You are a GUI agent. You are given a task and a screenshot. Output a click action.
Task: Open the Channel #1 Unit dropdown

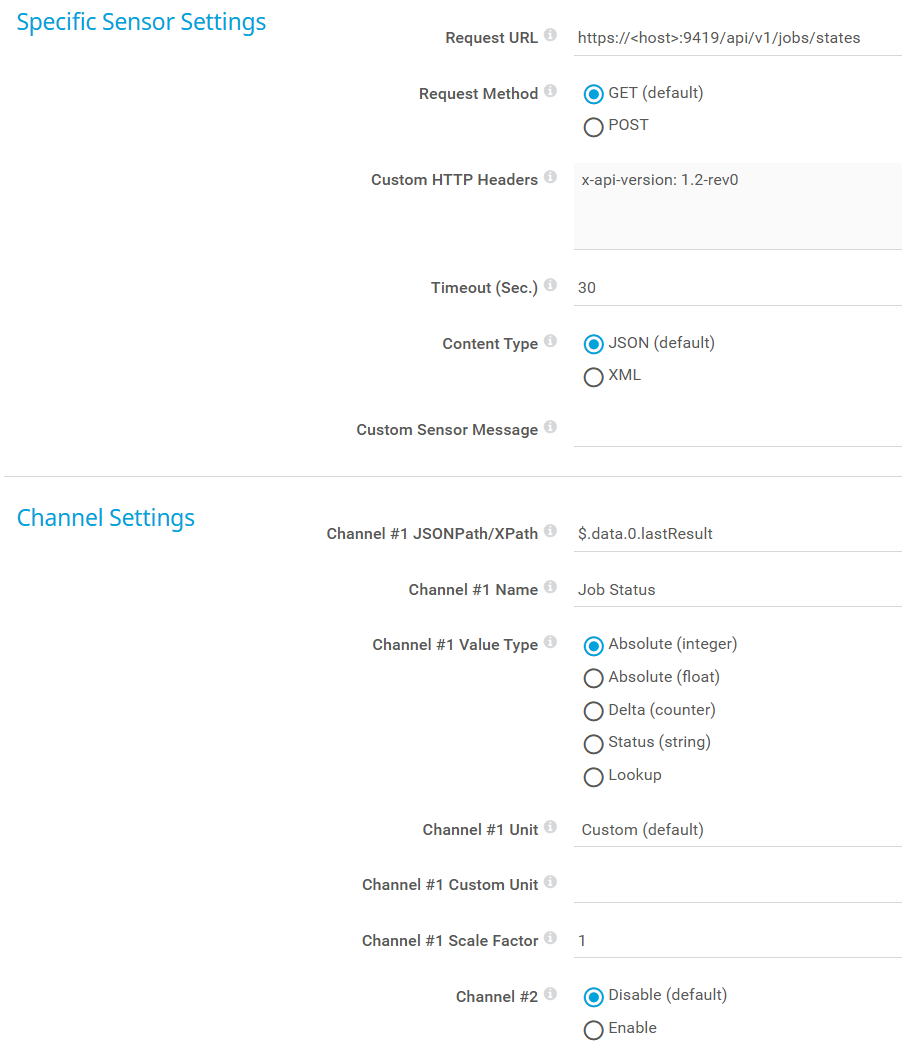(737, 830)
